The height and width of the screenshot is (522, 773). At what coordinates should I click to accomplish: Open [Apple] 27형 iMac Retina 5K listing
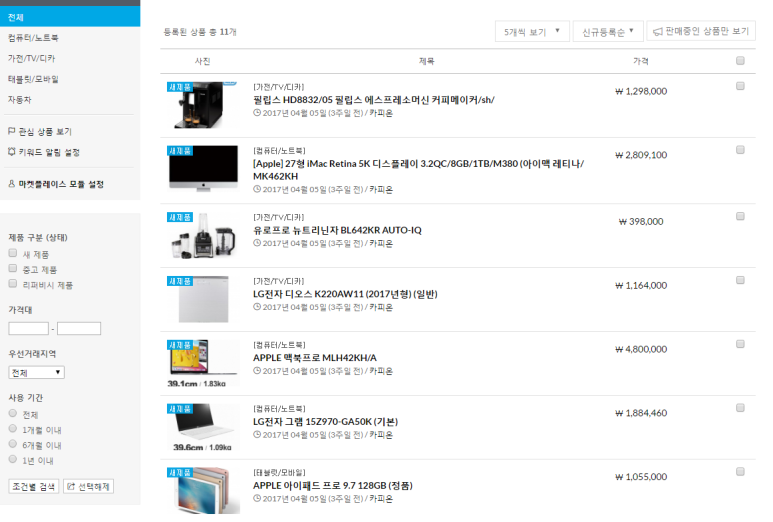419,170
